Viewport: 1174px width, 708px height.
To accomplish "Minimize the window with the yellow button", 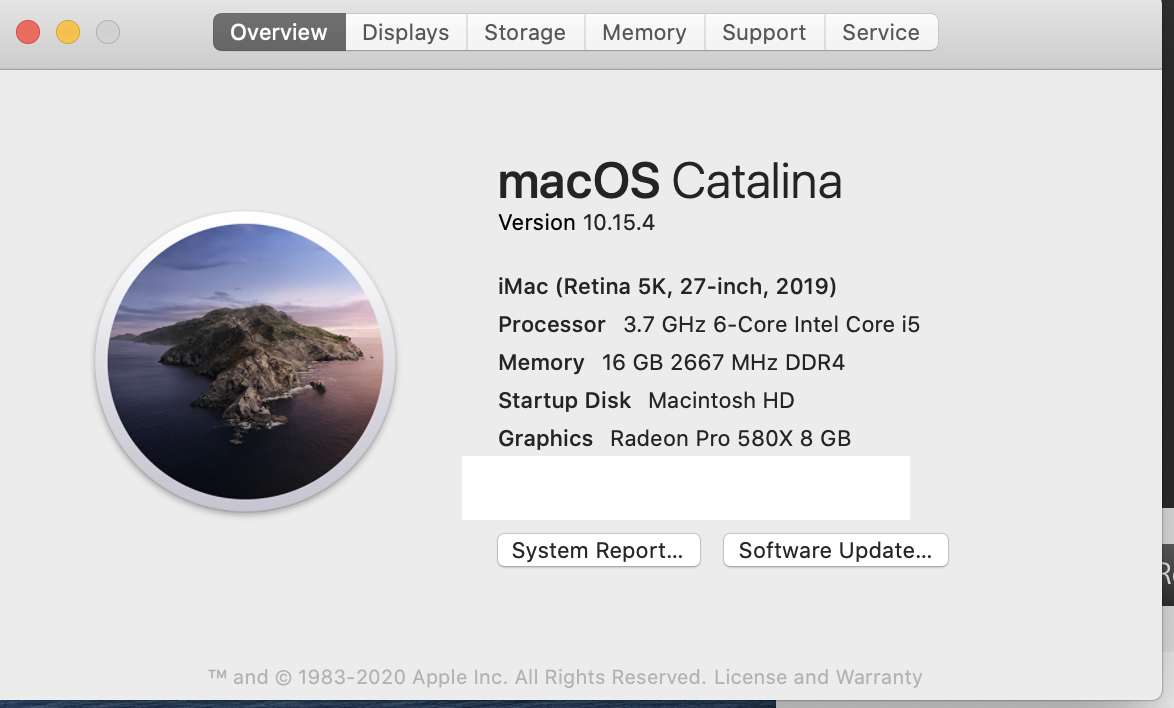I will coord(68,32).
